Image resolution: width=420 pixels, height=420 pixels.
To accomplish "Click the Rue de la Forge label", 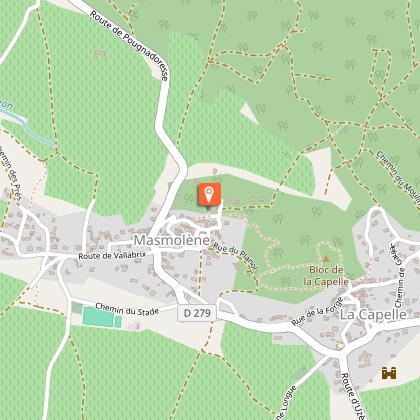I will 317,311.
